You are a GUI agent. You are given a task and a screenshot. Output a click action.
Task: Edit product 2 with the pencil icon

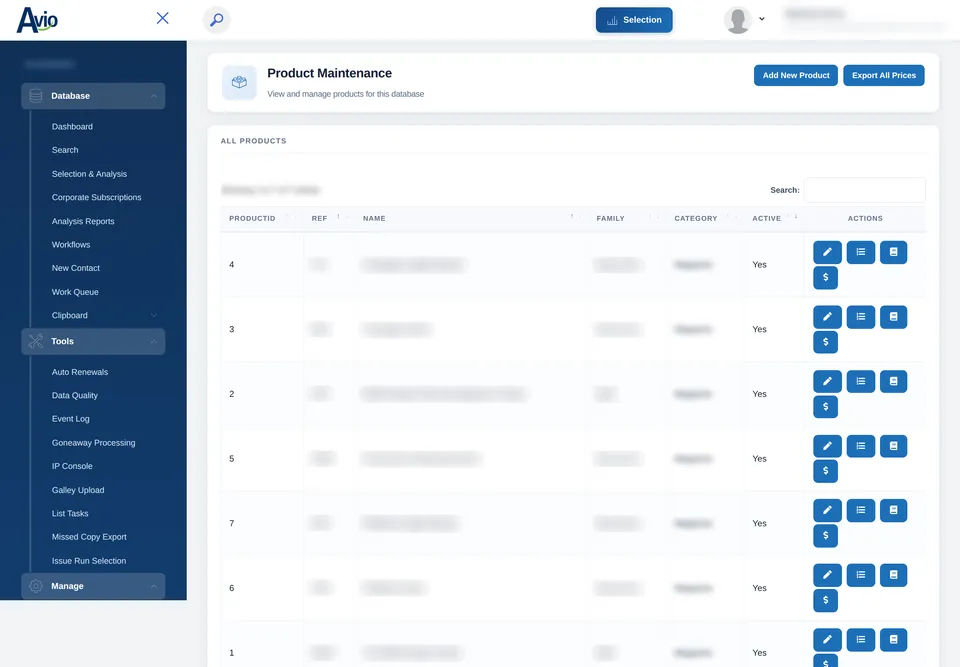pyautogui.click(x=827, y=382)
